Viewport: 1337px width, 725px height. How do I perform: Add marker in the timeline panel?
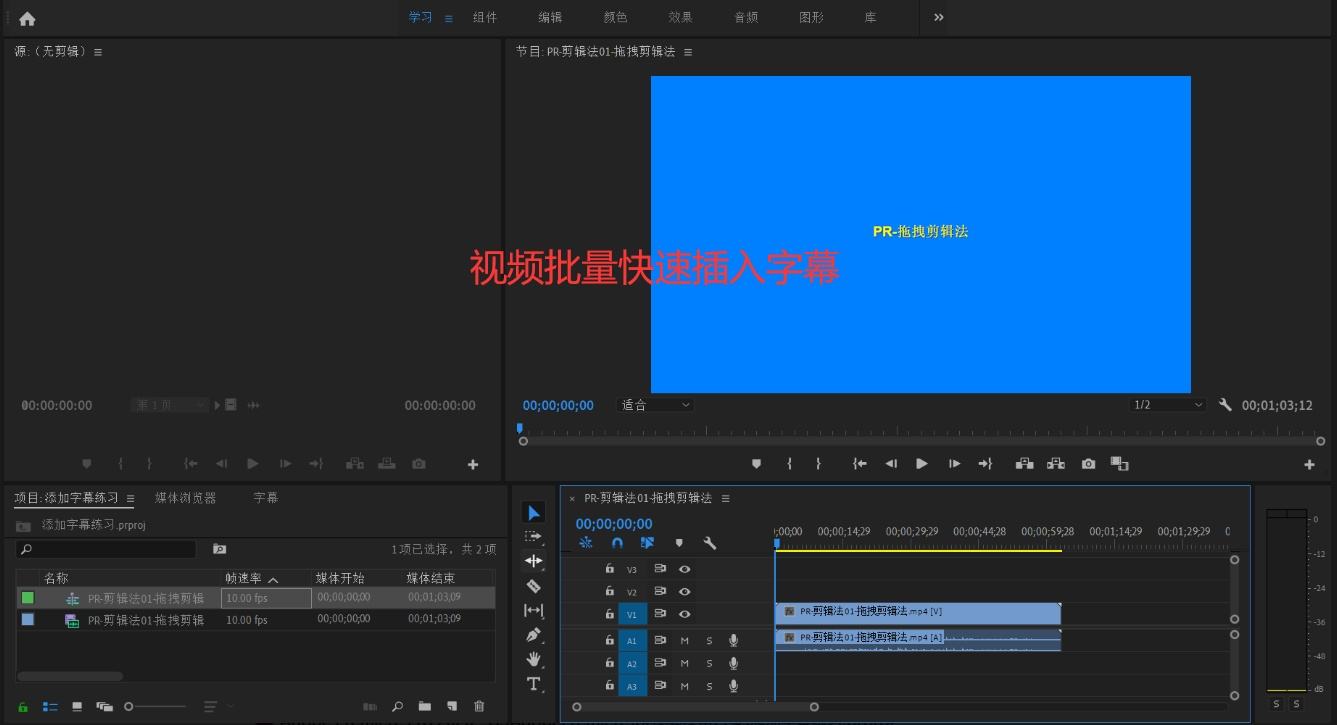679,543
